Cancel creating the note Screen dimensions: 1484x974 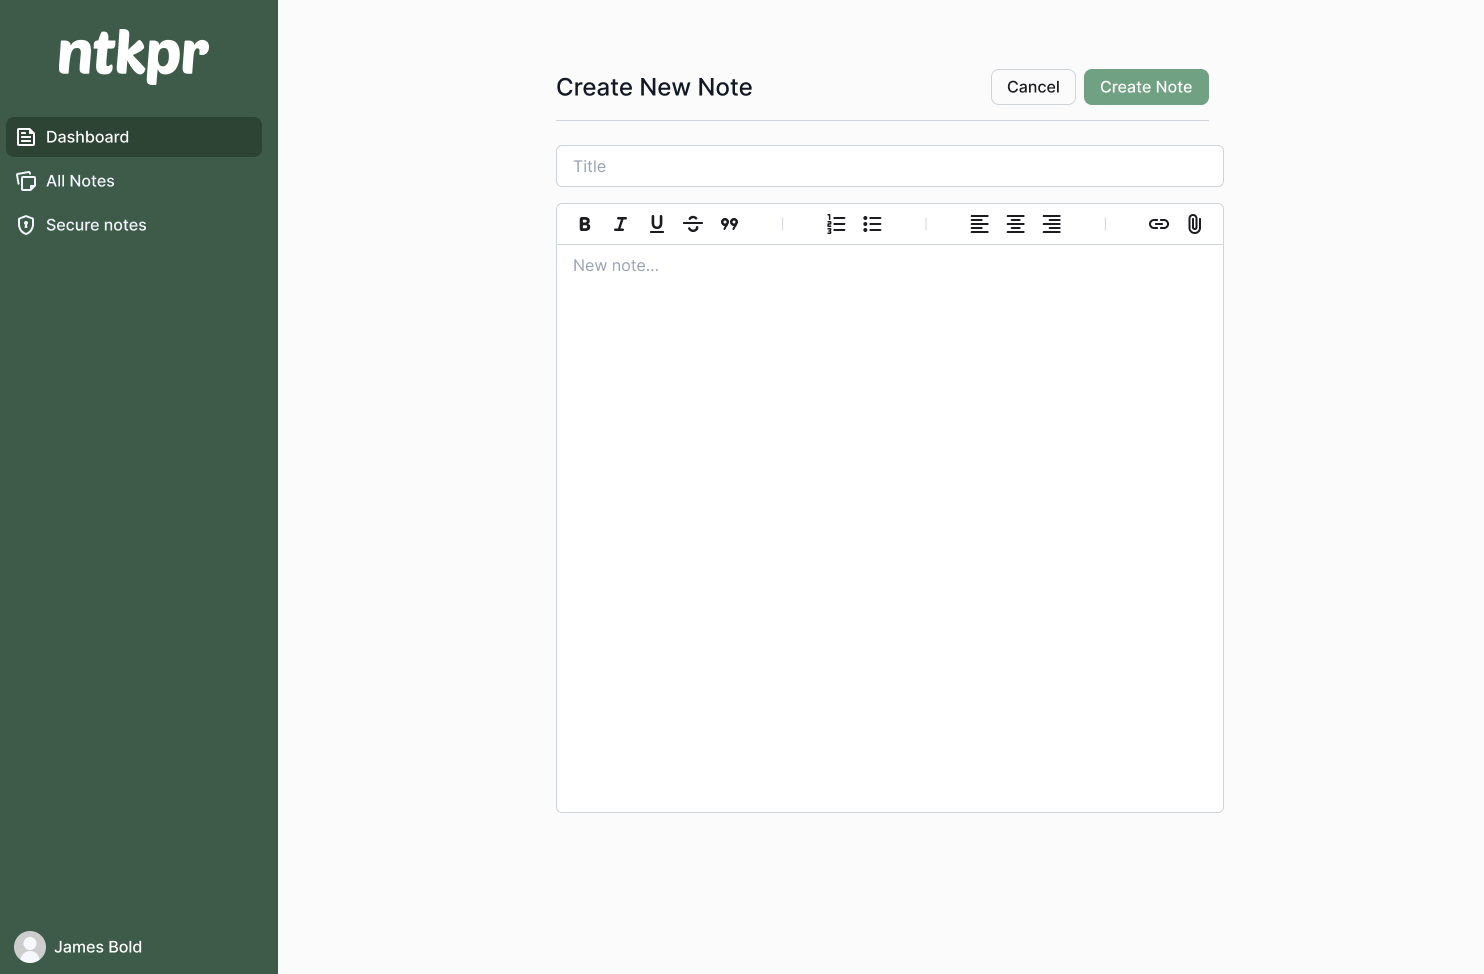pos(1032,87)
